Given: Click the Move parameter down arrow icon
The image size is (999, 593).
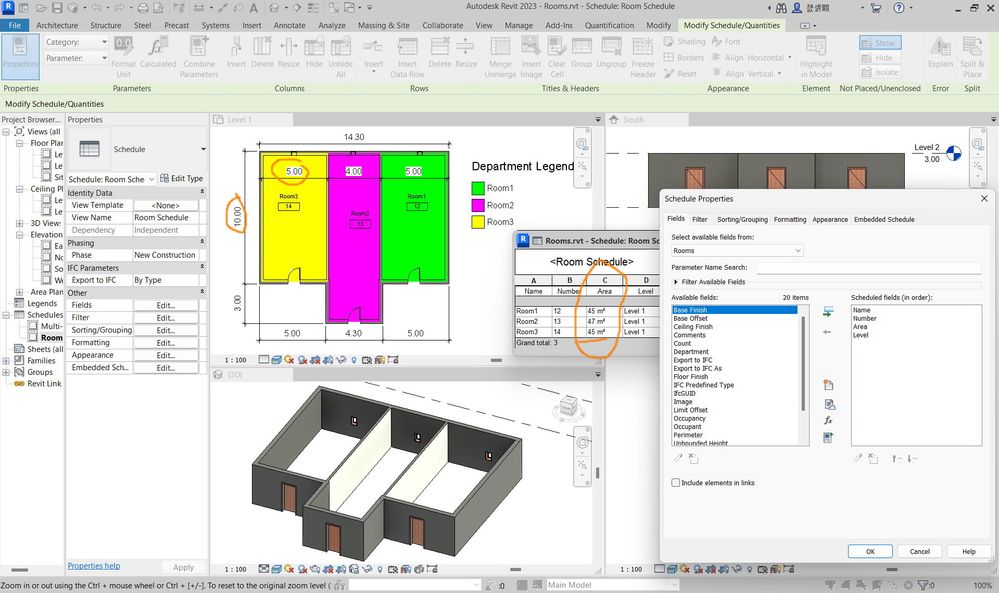Looking at the screenshot, I should click(x=911, y=459).
